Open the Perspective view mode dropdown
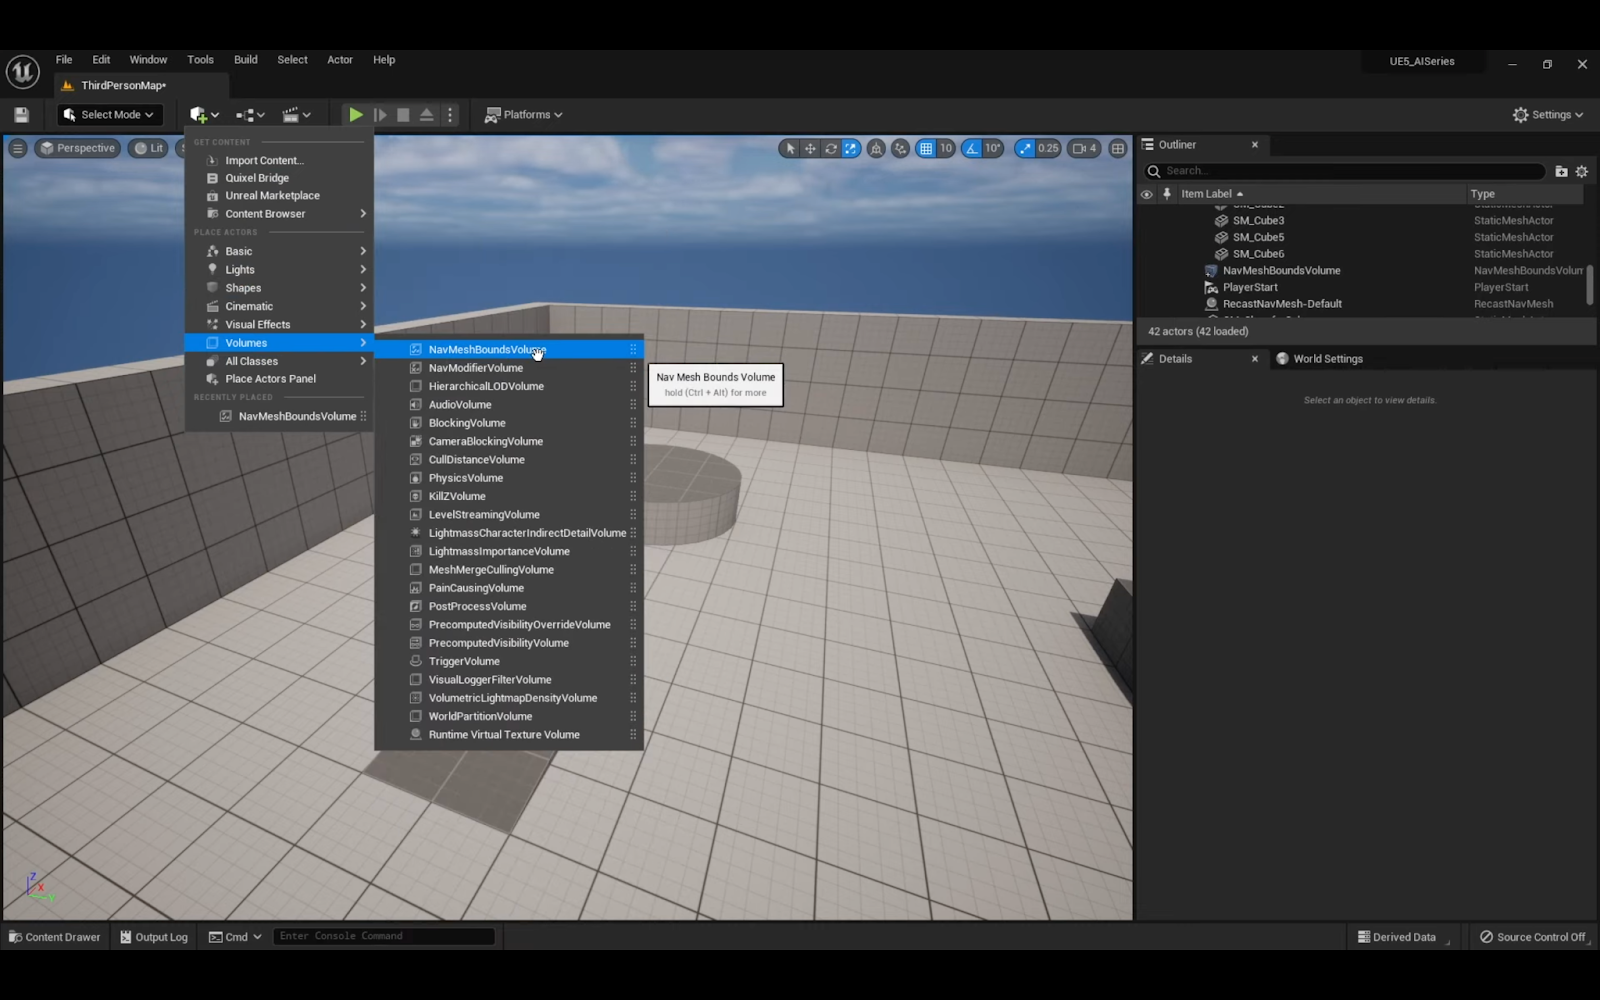 (x=77, y=148)
